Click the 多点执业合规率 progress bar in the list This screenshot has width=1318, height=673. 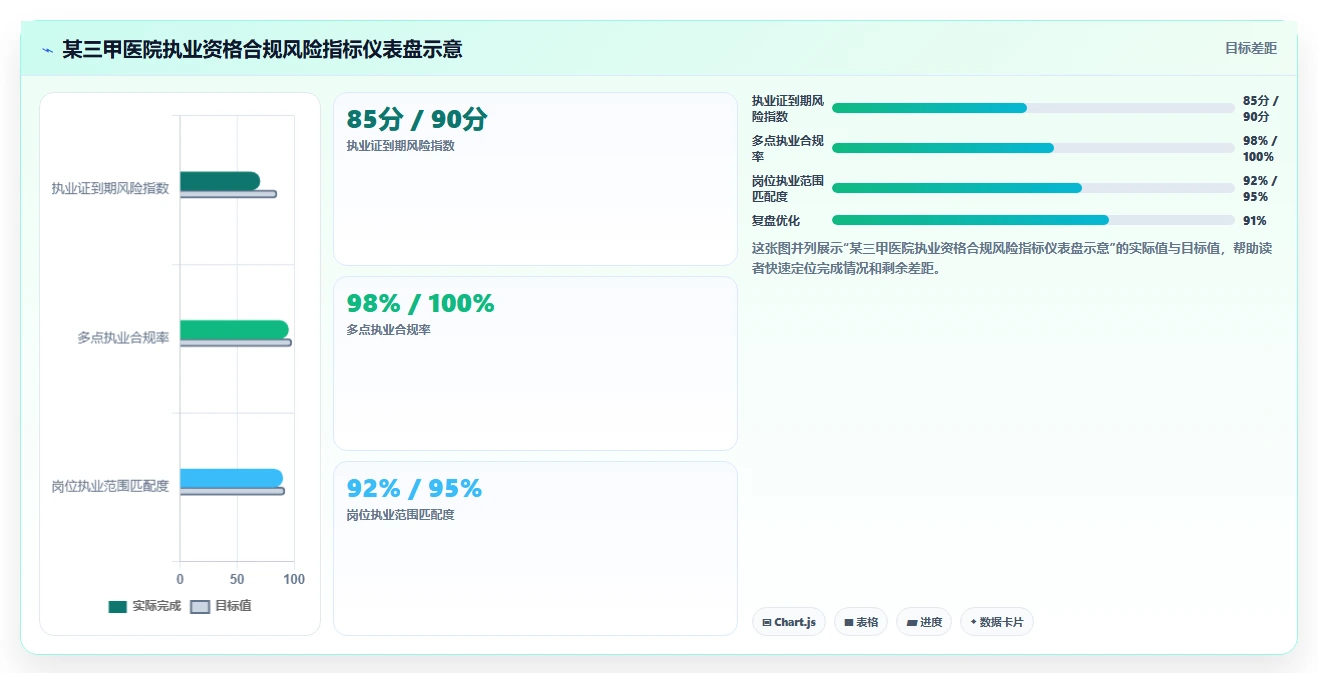coord(1033,148)
